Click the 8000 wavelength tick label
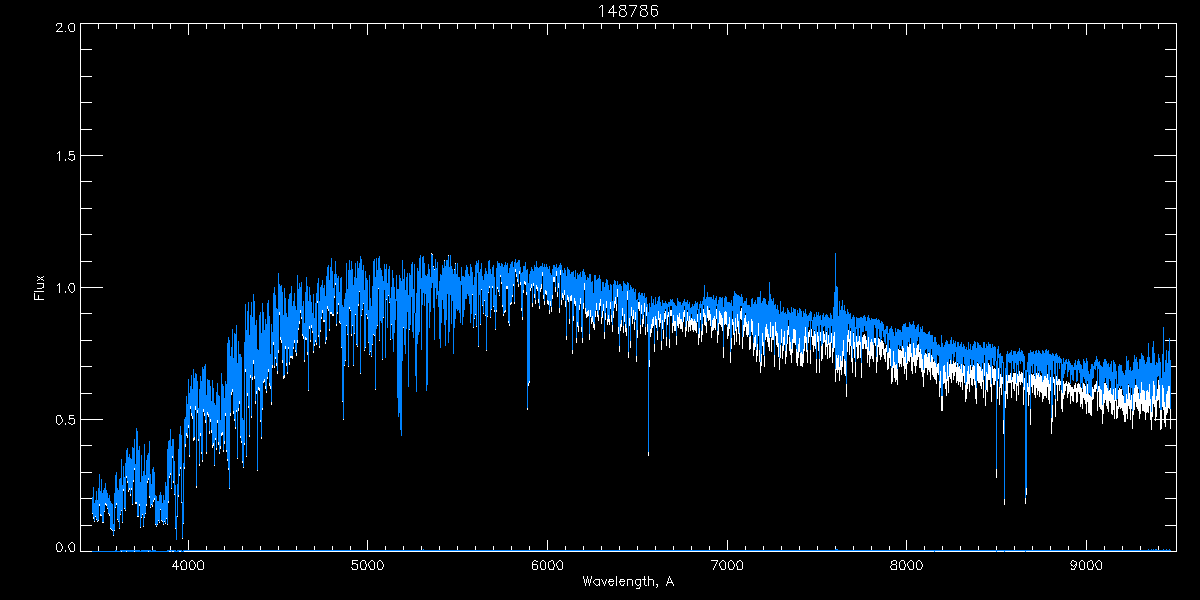Image resolution: width=1200 pixels, height=600 pixels. 907,564
